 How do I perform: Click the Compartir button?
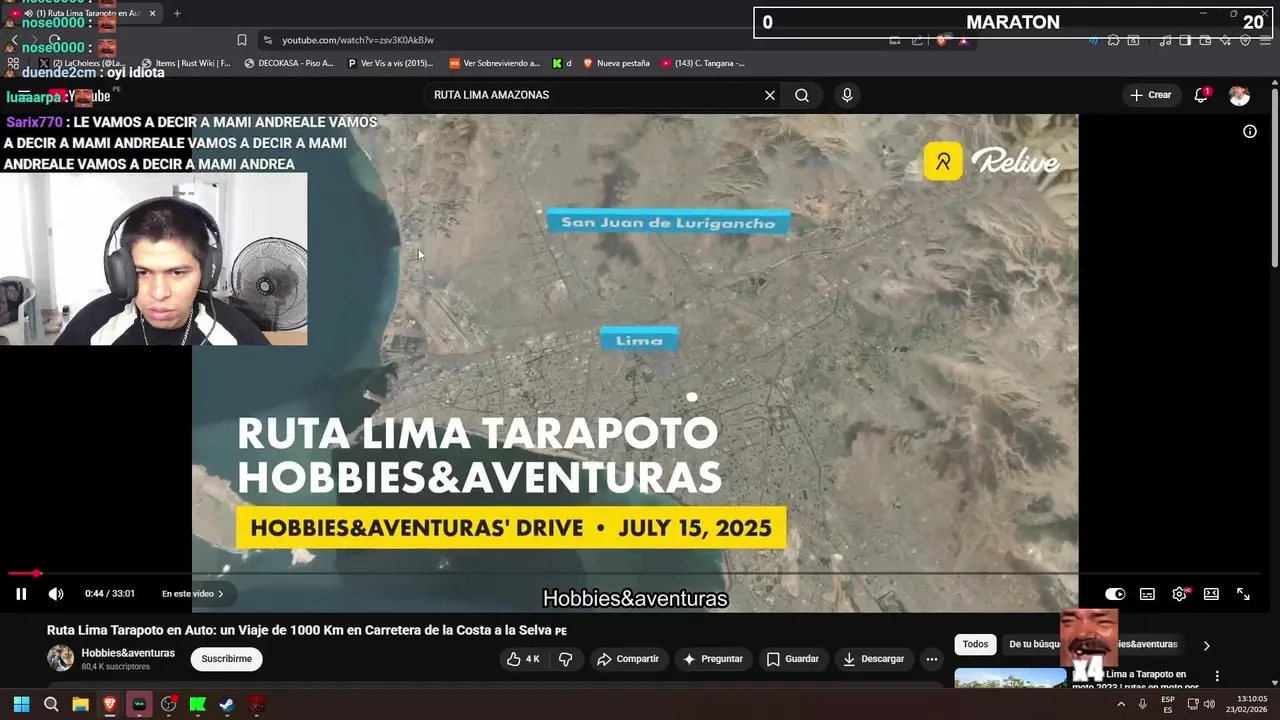(628, 659)
